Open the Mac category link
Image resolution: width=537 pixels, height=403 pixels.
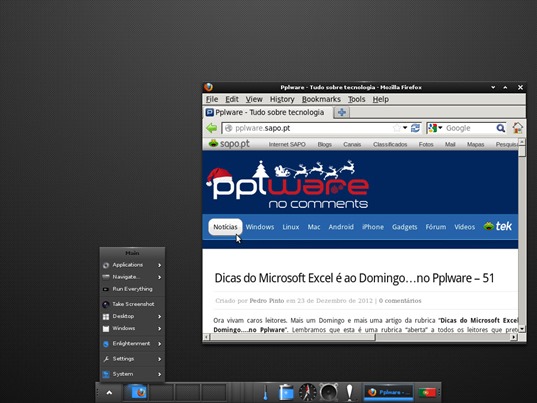(314, 227)
